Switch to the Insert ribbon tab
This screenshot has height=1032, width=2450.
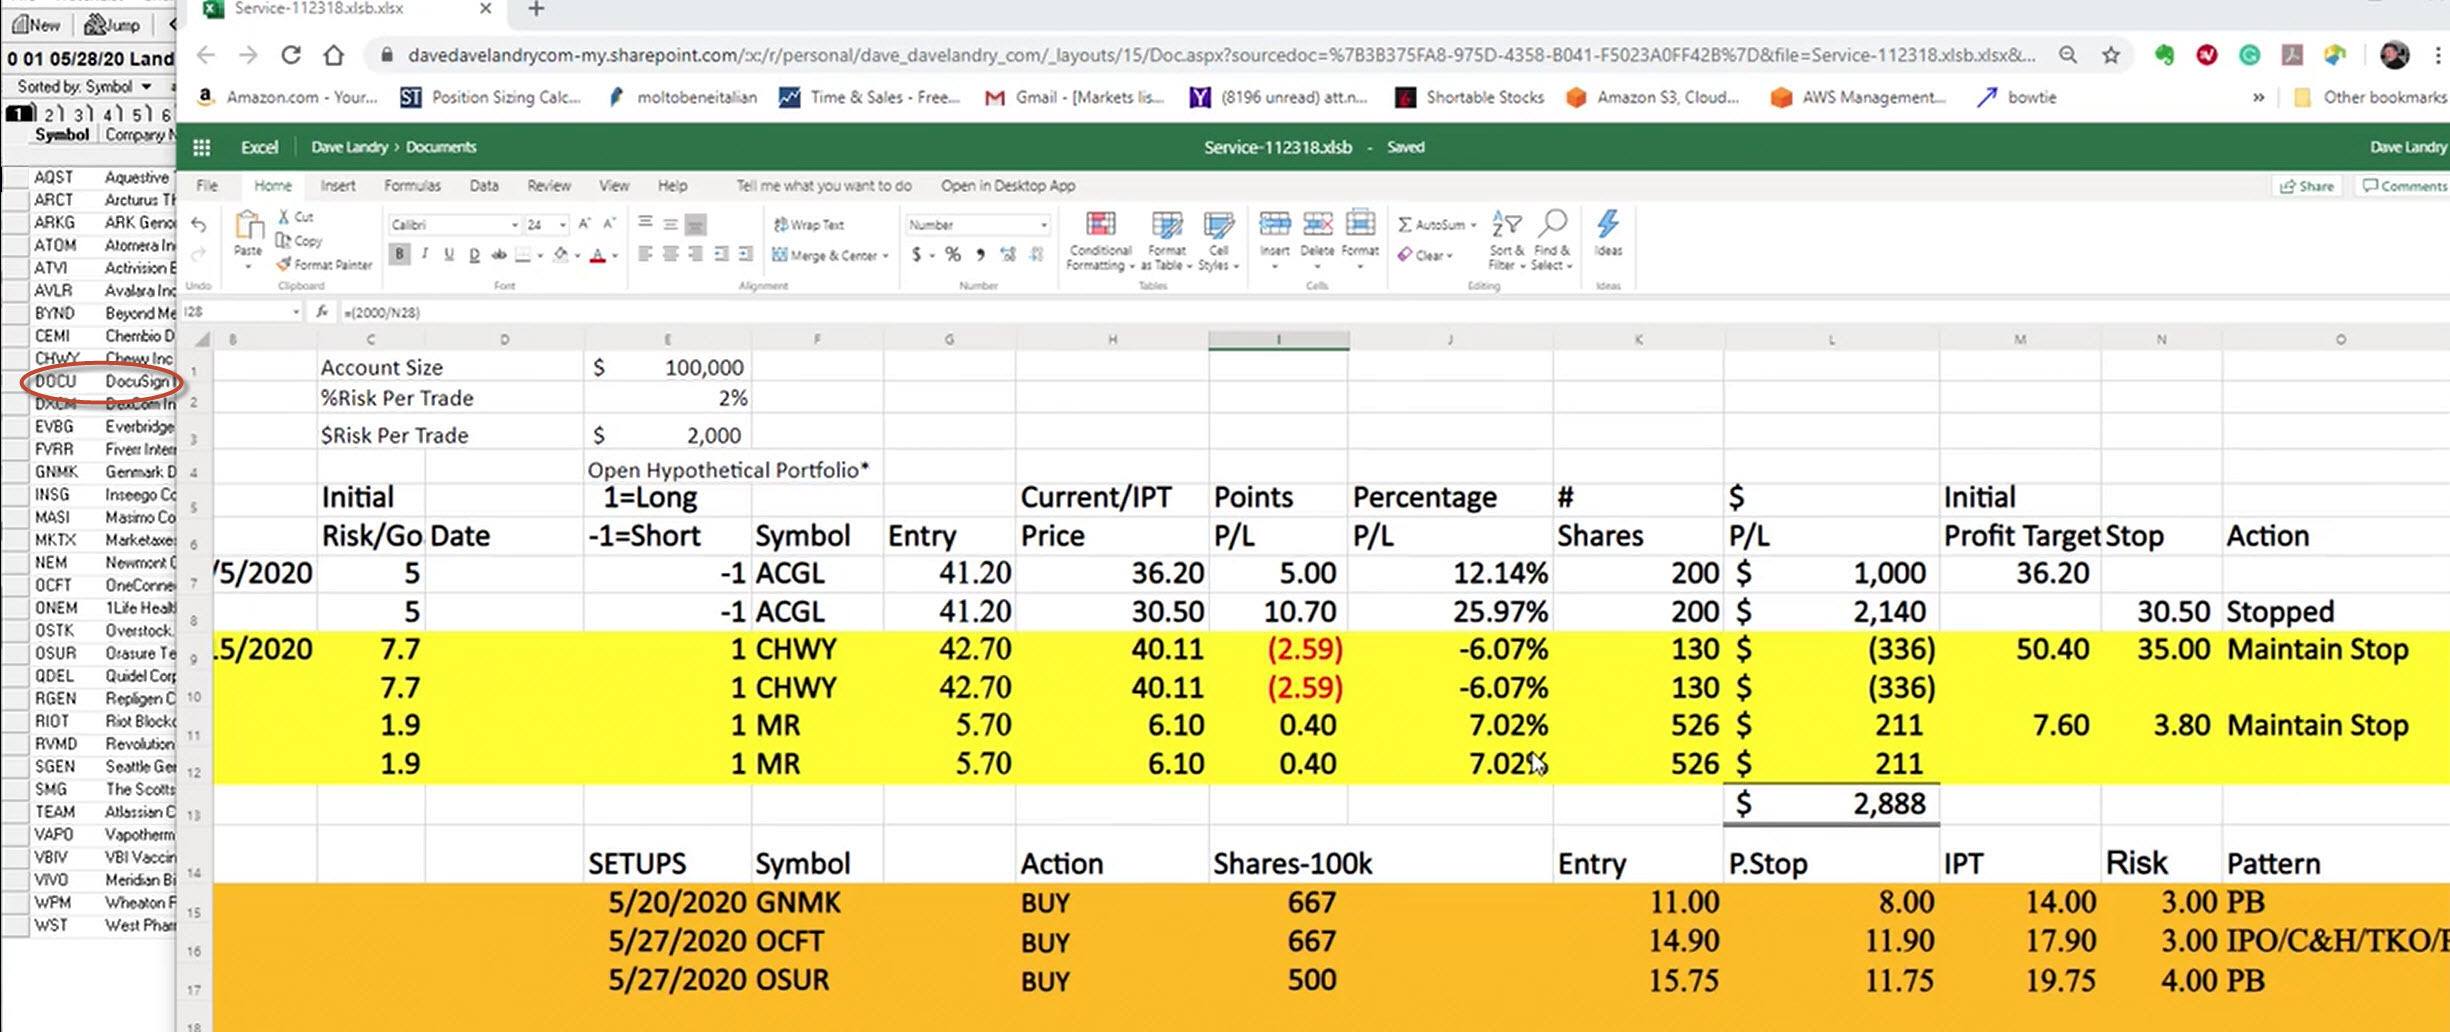click(337, 186)
